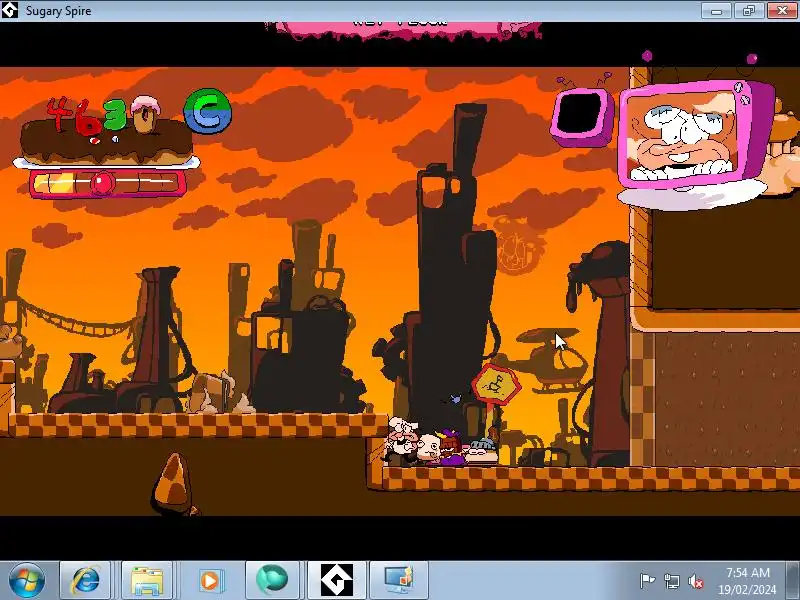Click the mustached chef player character

click(401, 441)
